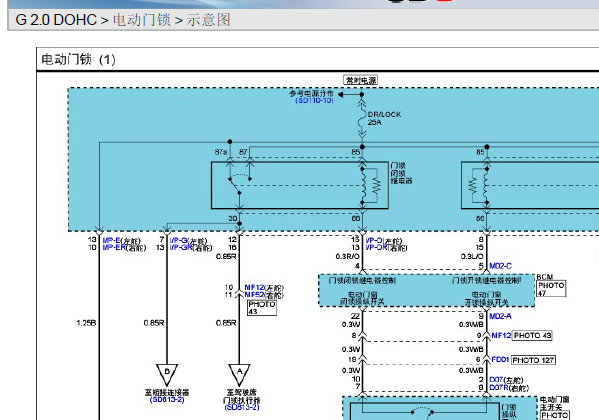
Task: Open the FD01 connector link
Action: coord(500,360)
